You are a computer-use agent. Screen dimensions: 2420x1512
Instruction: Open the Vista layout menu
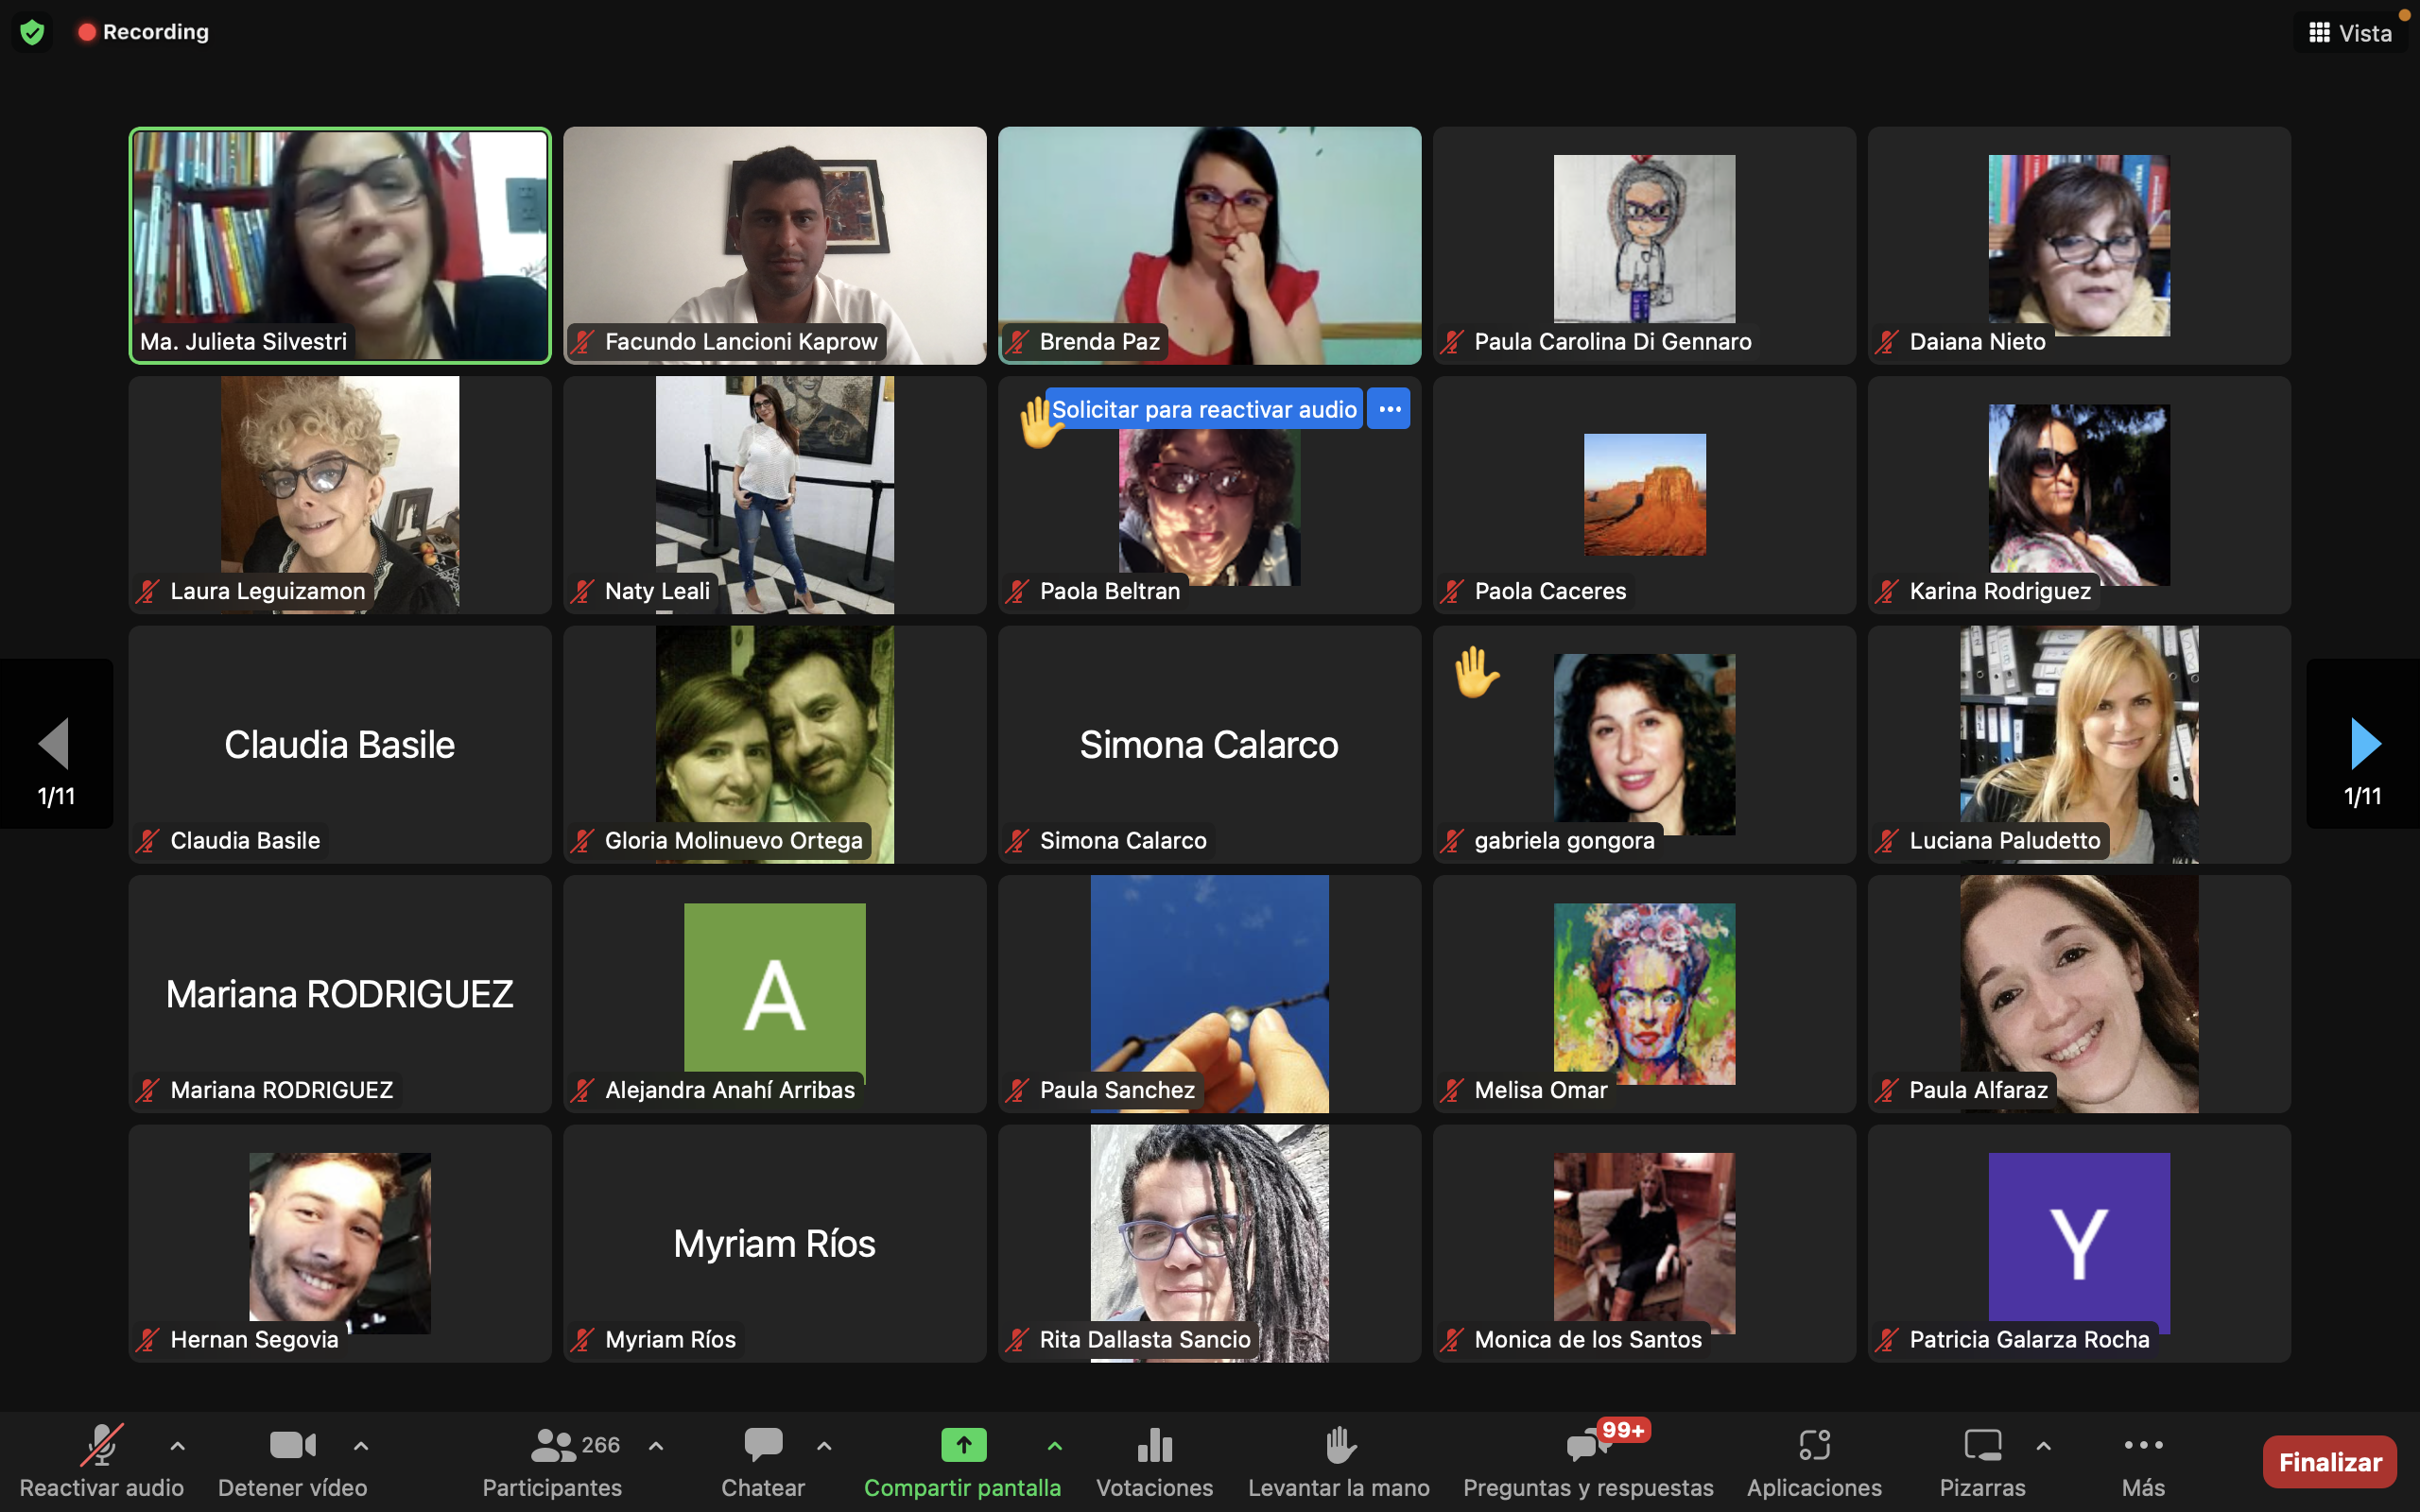(x=2350, y=33)
